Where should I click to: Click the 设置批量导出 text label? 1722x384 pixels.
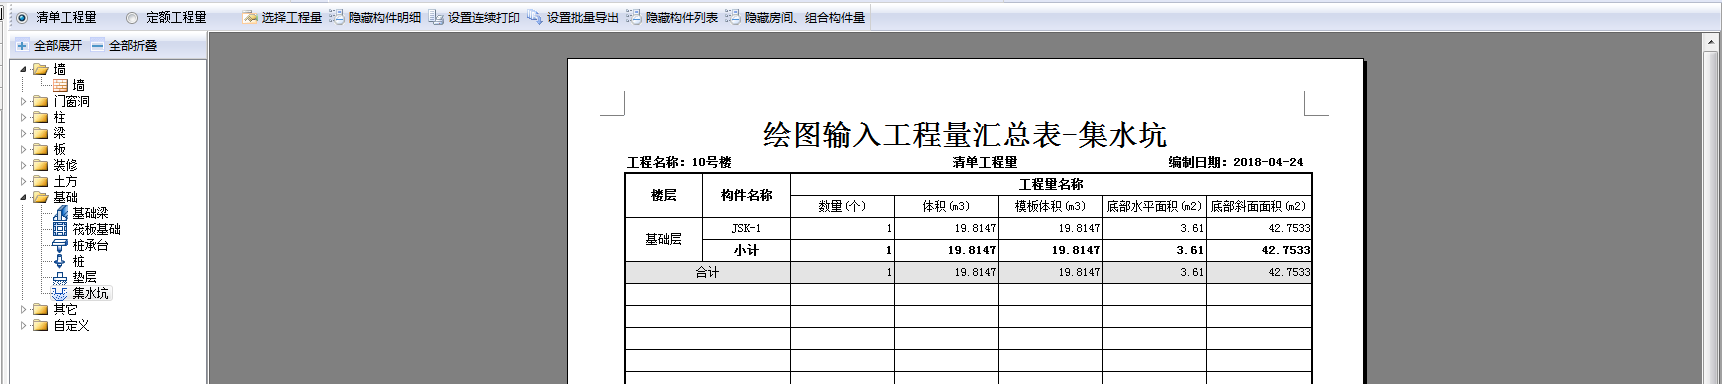(583, 17)
